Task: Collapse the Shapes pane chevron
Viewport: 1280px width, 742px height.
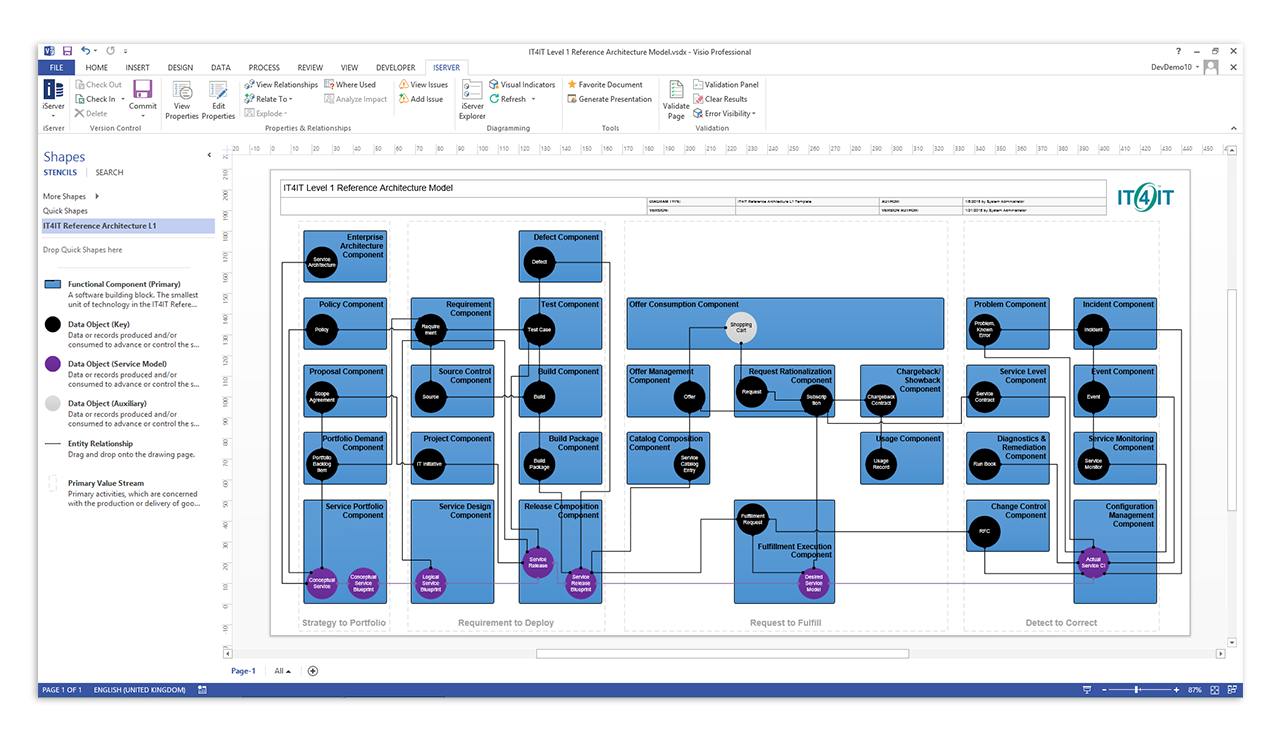Action: 209,155
